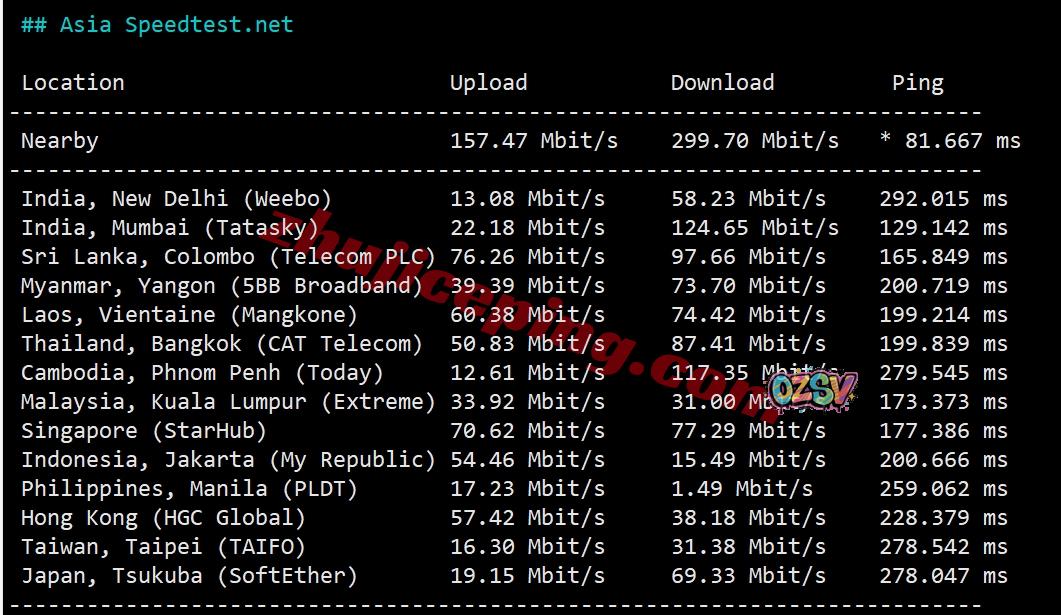Viewport: 1061px width, 615px height.
Task: Click Philippines Manila download speed 1.49 Mbit/s
Action: [x=742, y=489]
